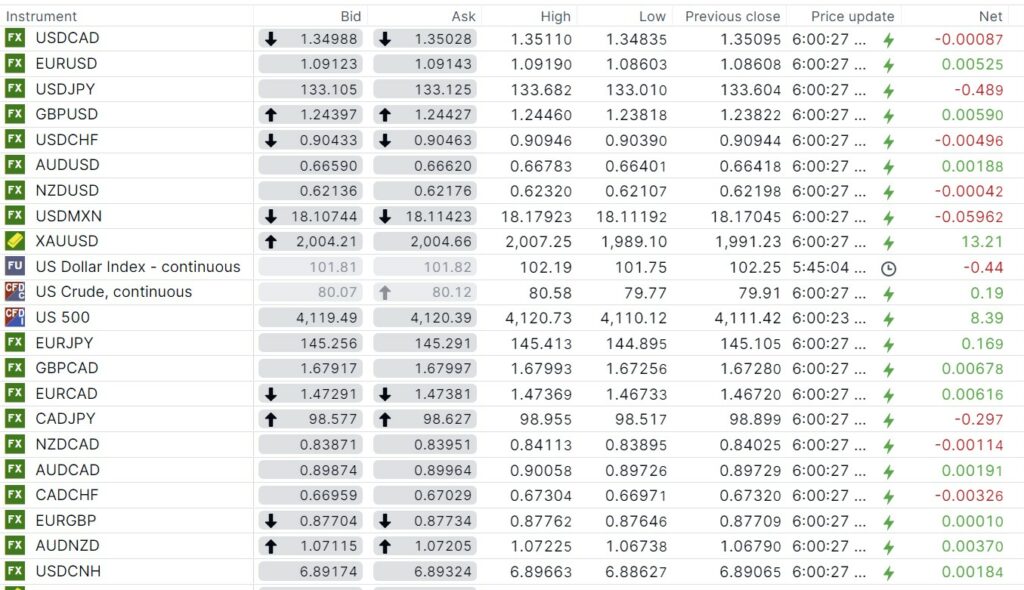This screenshot has height=590, width=1024.
Task: Click the CFD icon beside US 500
Action: [x=15, y=317]
